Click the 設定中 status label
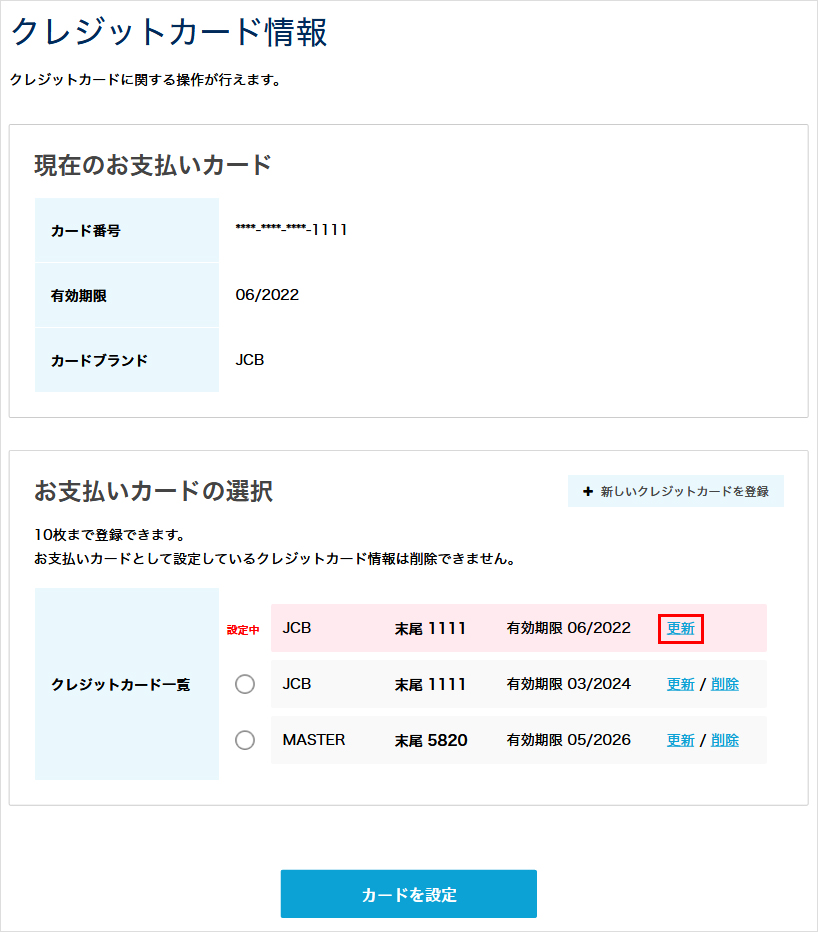Image resolution: width=818 pixels, height=932 pixels. click(242, 628)
